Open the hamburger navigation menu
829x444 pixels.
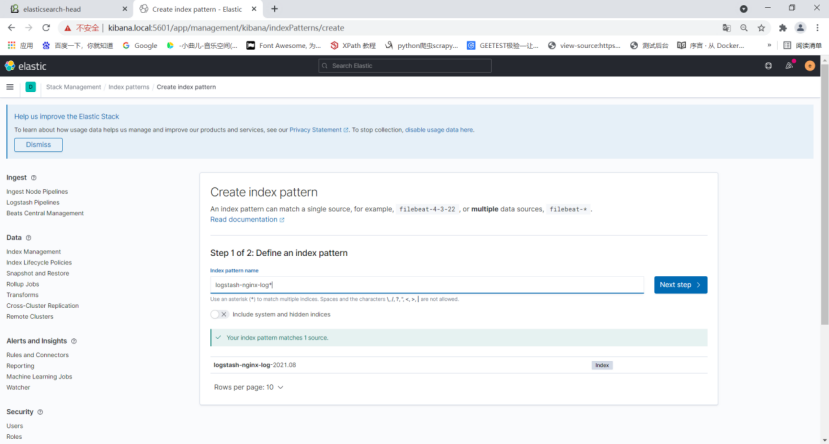click(10, 87)
